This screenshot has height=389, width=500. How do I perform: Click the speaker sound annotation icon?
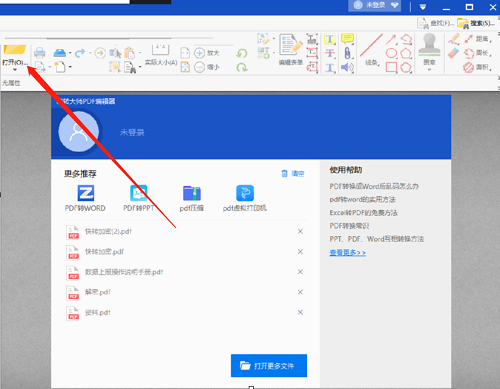pos(347,67)
